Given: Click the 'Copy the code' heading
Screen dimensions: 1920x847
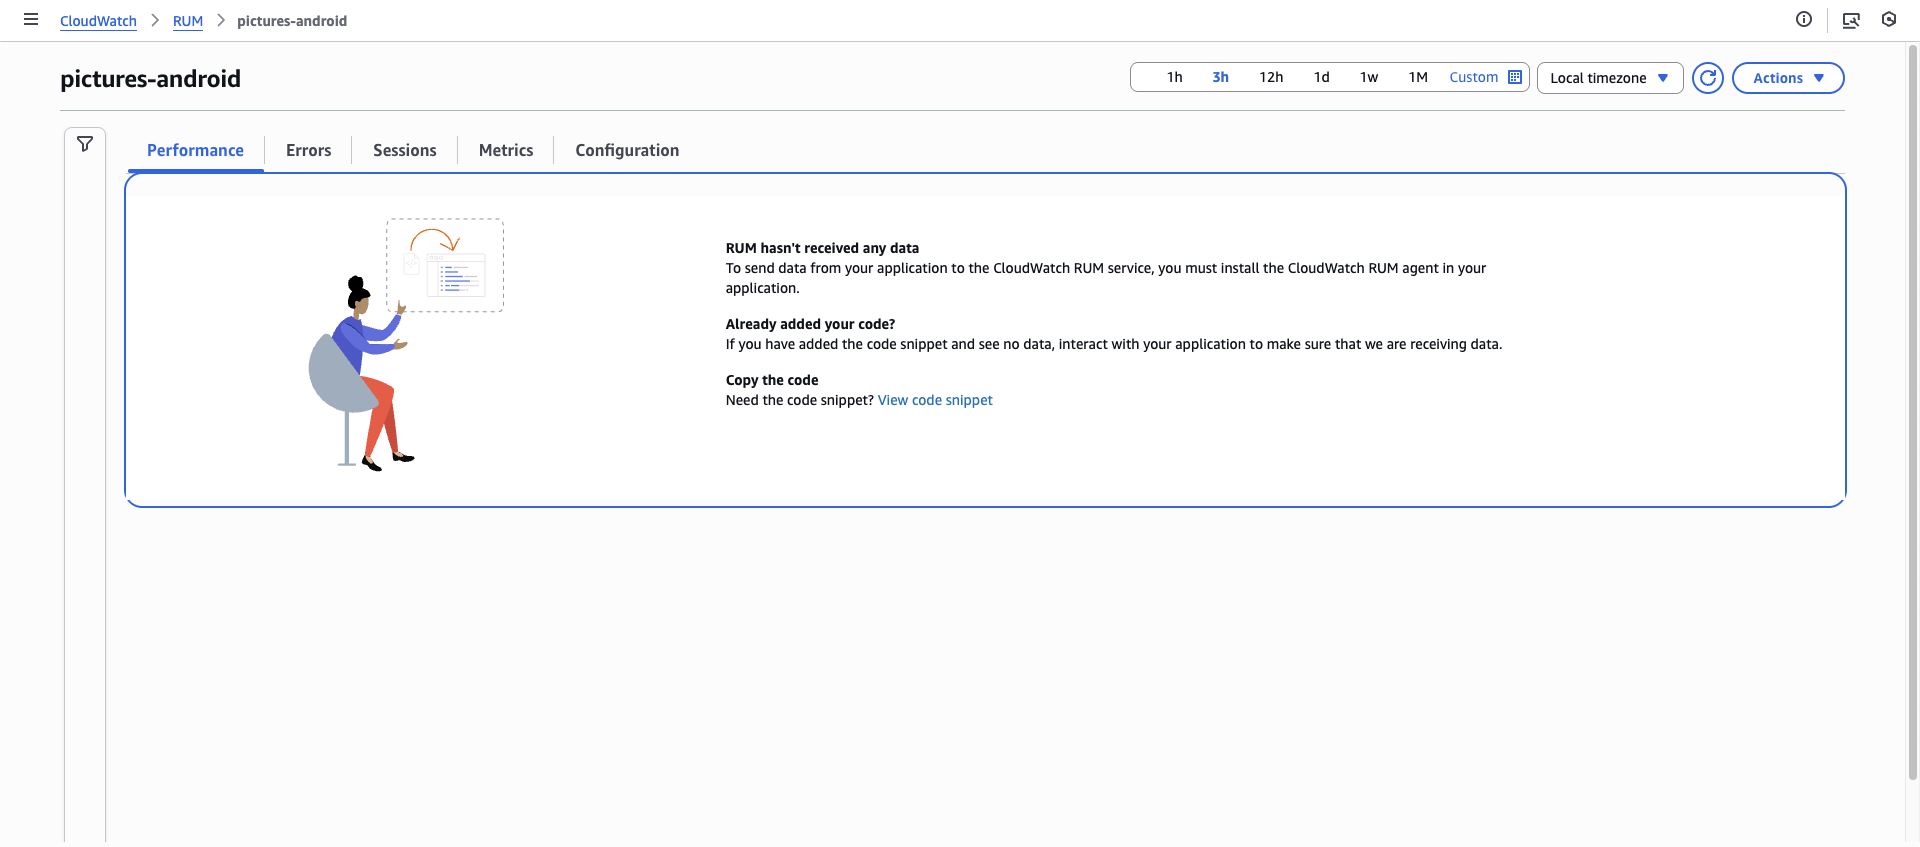Looking at the screenshot, I should click(x=772, y=380).
